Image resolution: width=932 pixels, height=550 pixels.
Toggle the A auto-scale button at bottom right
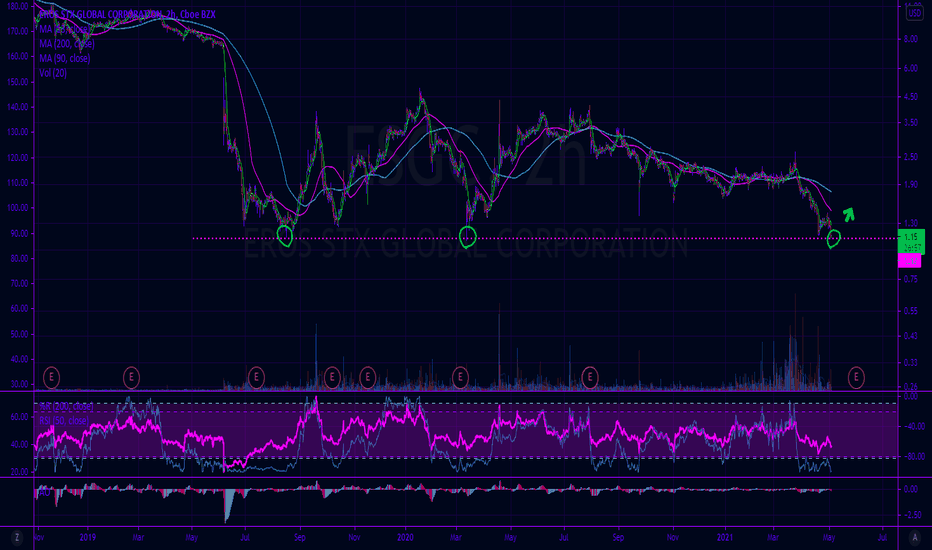tap(914, 538)
